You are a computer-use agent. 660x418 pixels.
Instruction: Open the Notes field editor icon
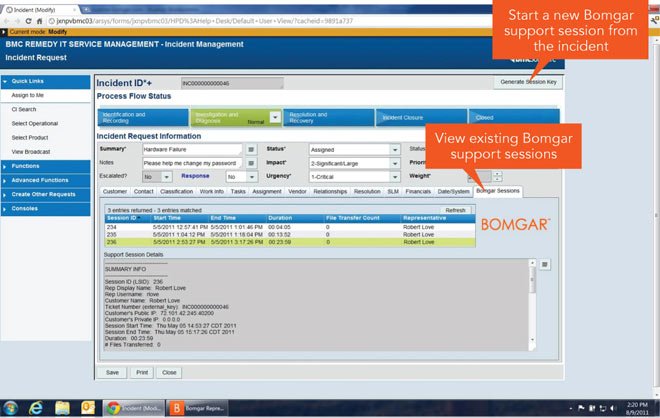pyautogui.click(x=251, y=163)
